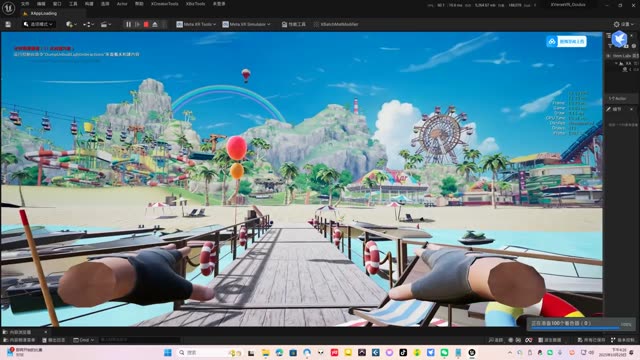Screen dimensions: 640x360
Task: Toggle visibility eye in outliner header
Action: pyautogui.click(x=609, y=56)
